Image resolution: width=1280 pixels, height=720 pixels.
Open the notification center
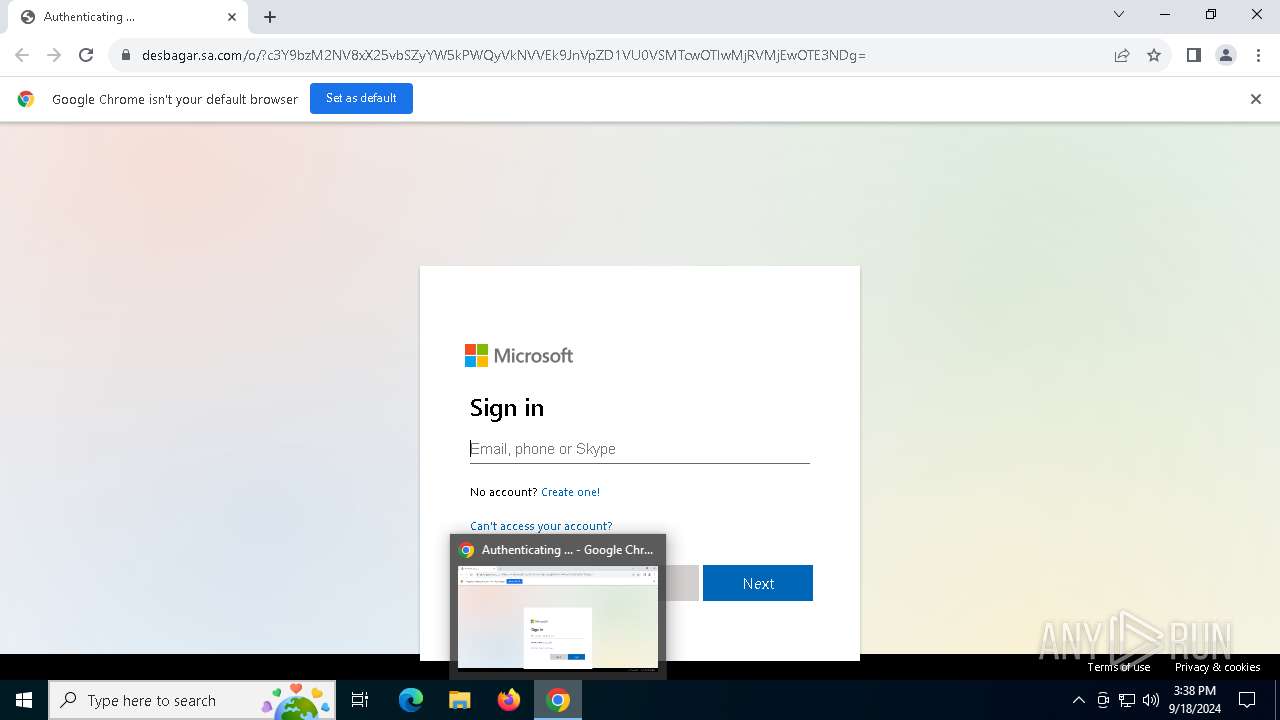point(1247,700)
